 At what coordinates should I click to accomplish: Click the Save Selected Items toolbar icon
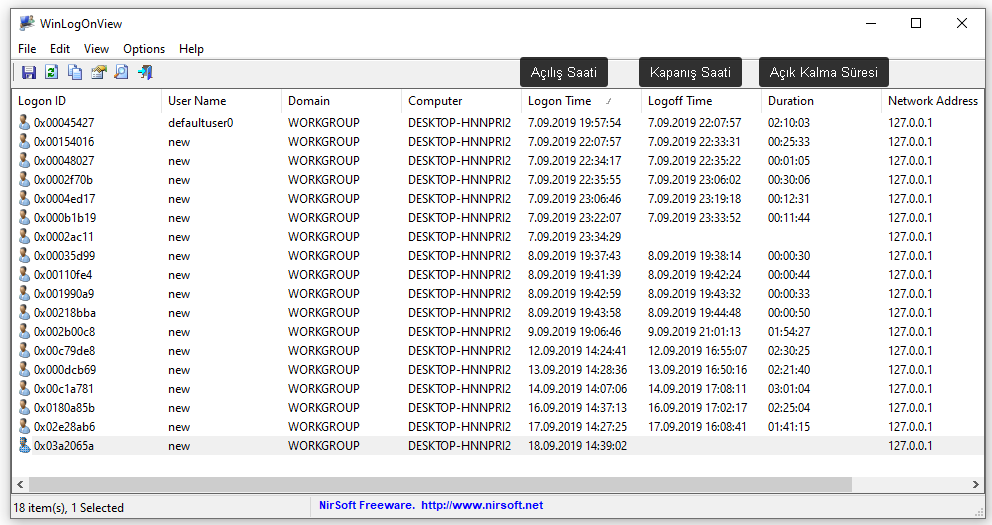[29, 72]
